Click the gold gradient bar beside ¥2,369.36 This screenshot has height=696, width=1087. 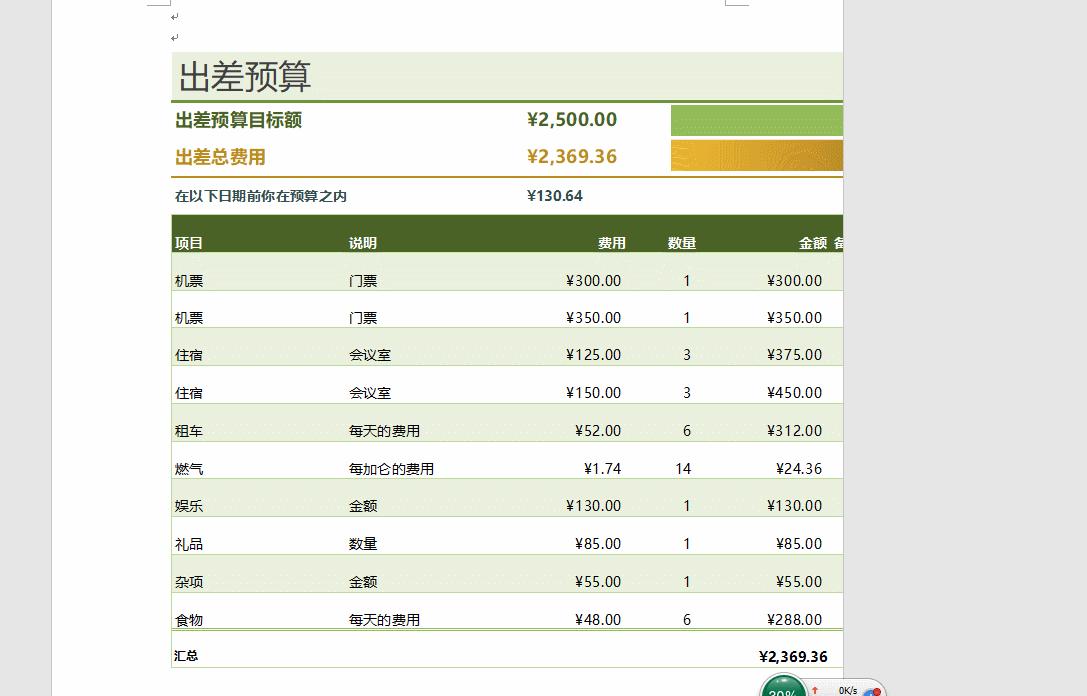coord(756,156)
